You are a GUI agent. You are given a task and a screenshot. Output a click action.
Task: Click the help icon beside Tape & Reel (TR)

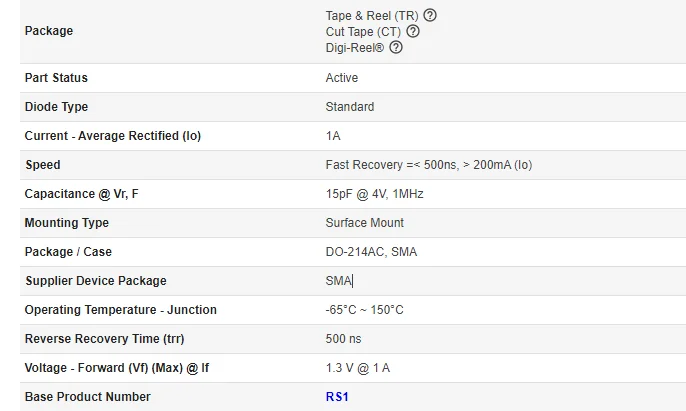(430, 15)
